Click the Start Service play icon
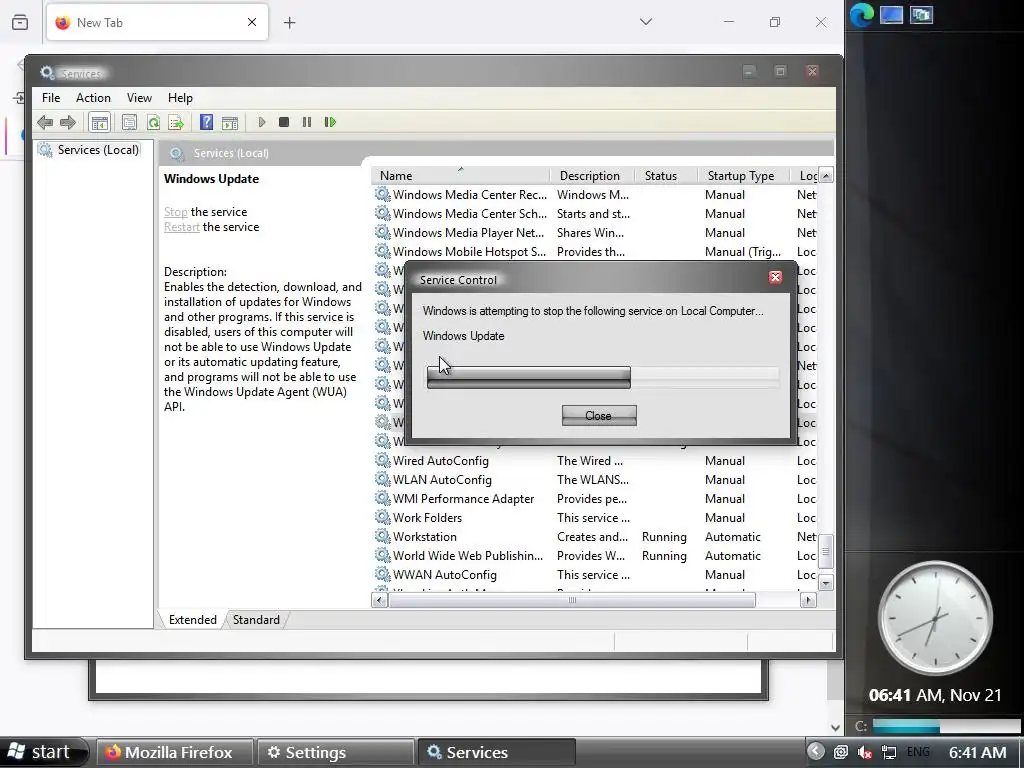Viewport: 1024px width, 768px height. (262, 122)
